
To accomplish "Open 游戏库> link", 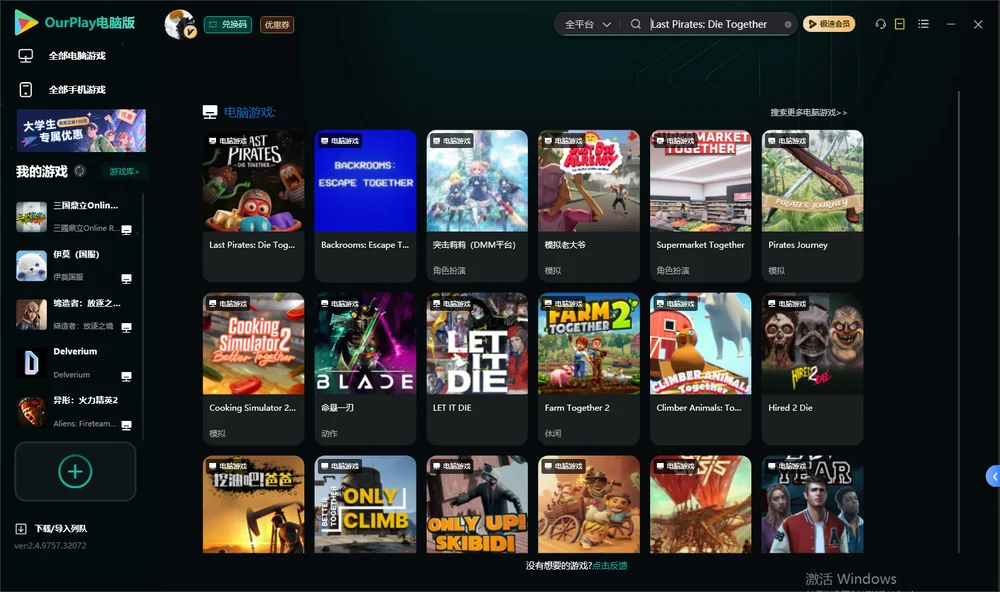I will pyautogui.click(x=124, y=172).
